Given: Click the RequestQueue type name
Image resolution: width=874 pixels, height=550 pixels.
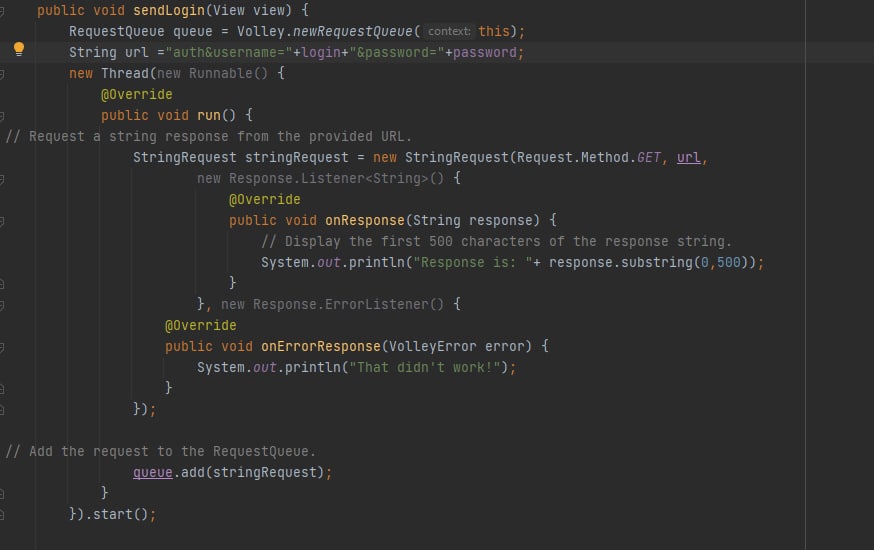Looking at the screenshot, I should click(116, 31).
